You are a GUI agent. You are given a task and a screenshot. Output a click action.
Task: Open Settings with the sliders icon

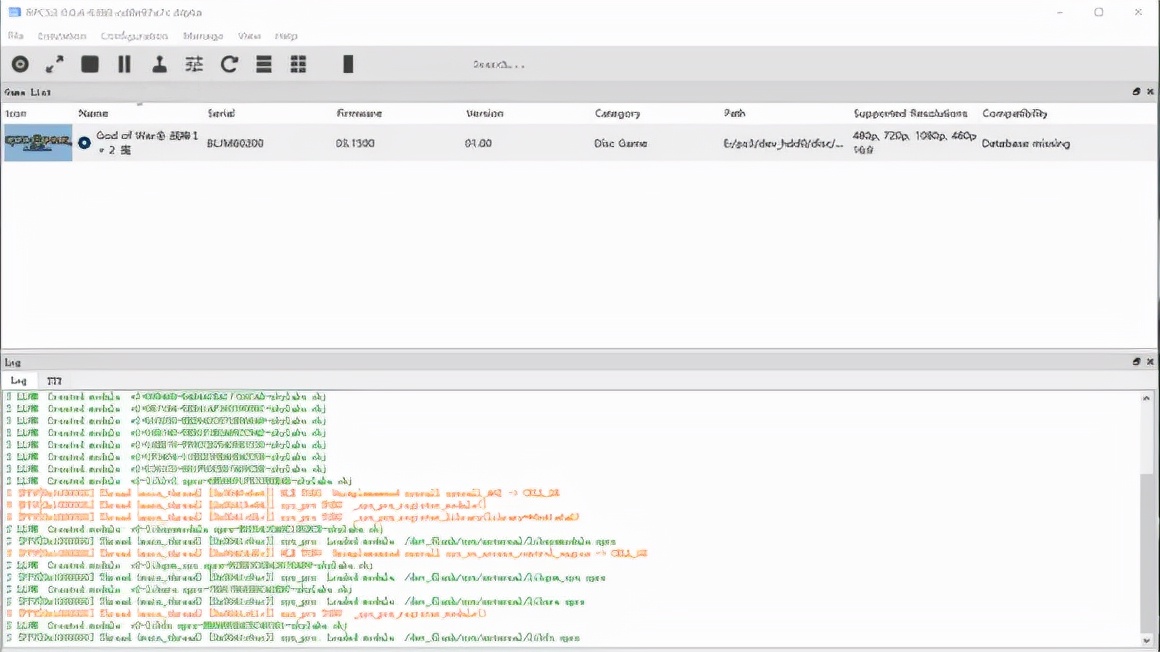pos(194,64)
